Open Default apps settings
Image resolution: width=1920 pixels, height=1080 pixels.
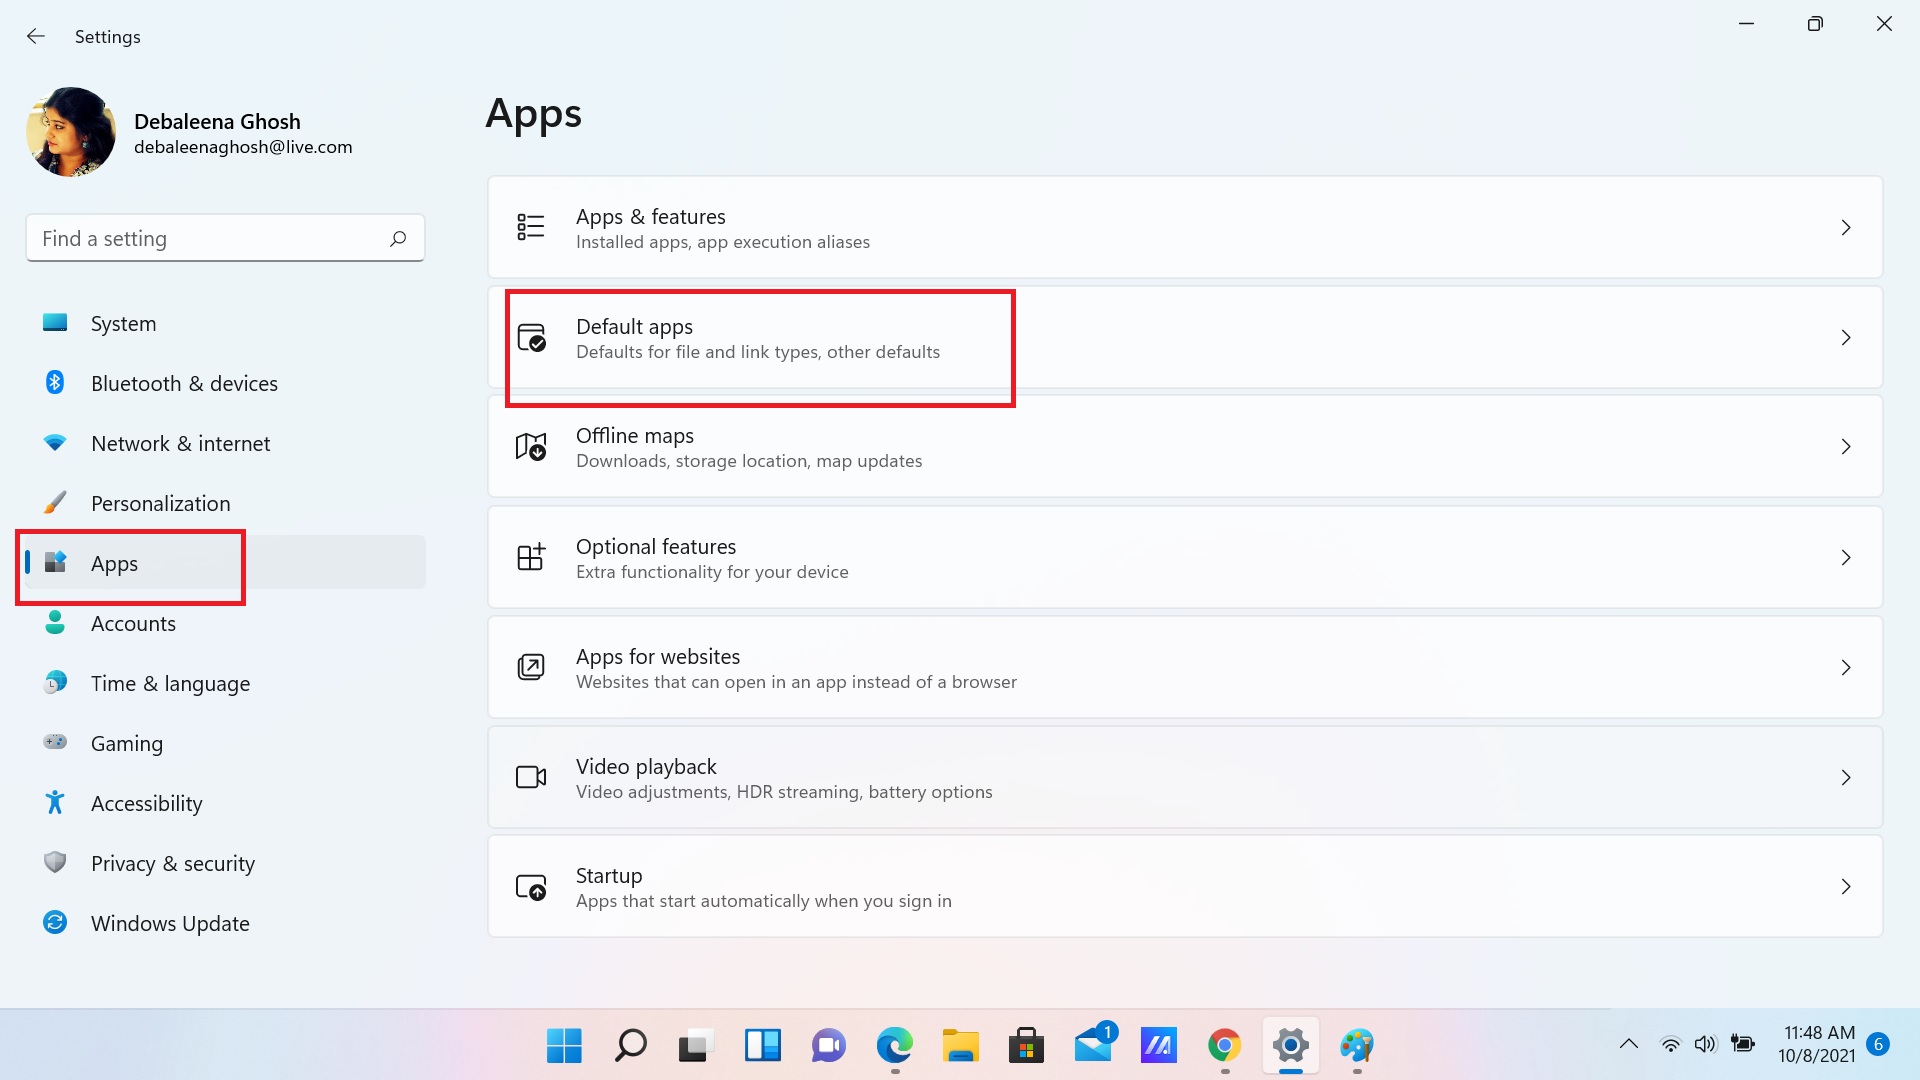pos(1184,336)
